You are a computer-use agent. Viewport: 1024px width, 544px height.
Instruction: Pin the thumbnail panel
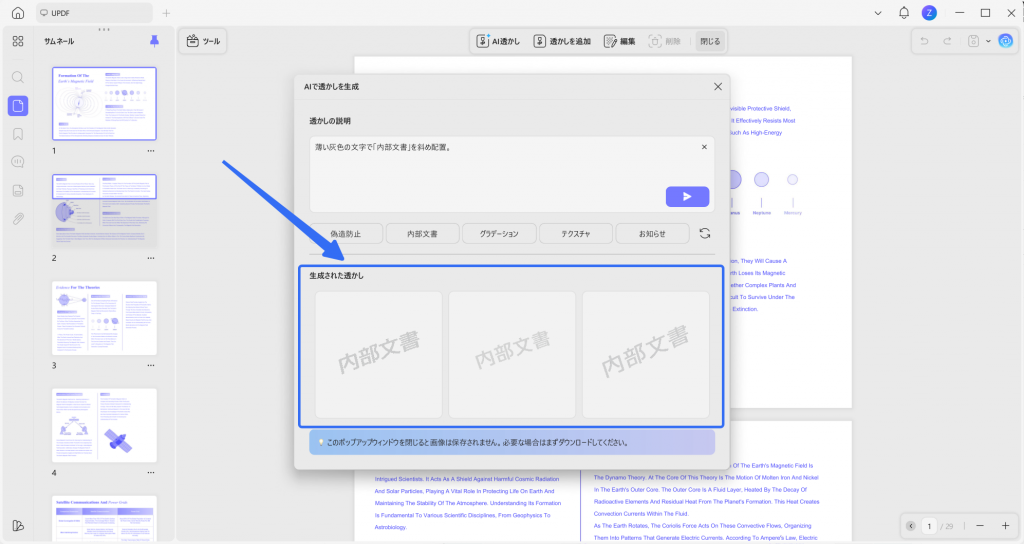coord(154,41)
